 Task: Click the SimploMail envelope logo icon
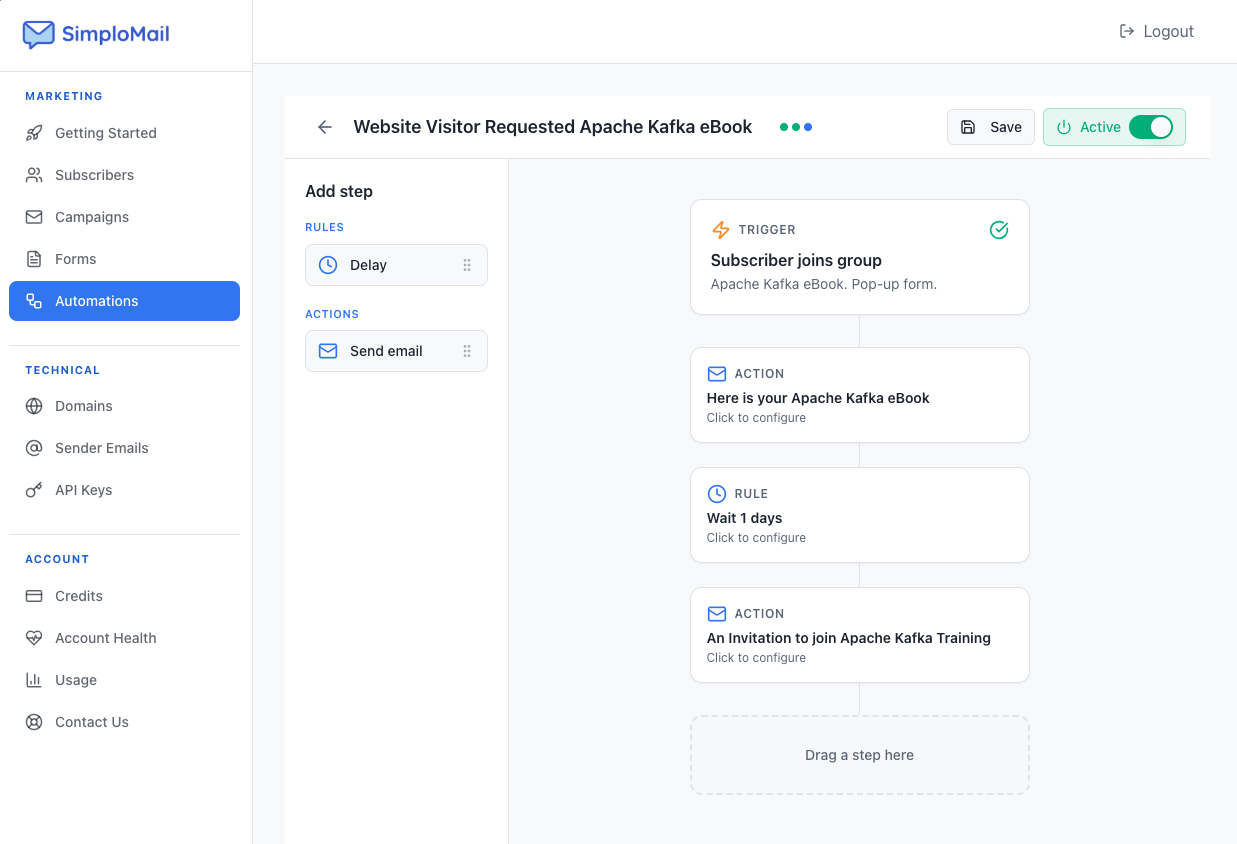[x=38, y=34]
